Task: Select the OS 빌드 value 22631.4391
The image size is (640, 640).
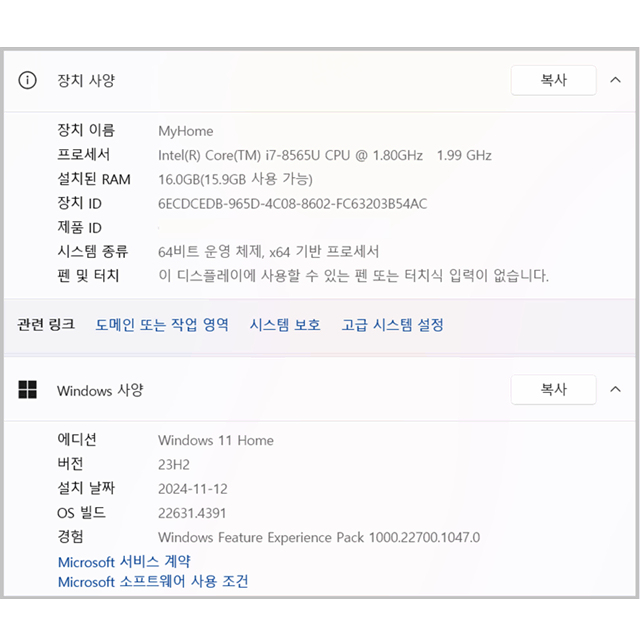Action: pos(192,513)
